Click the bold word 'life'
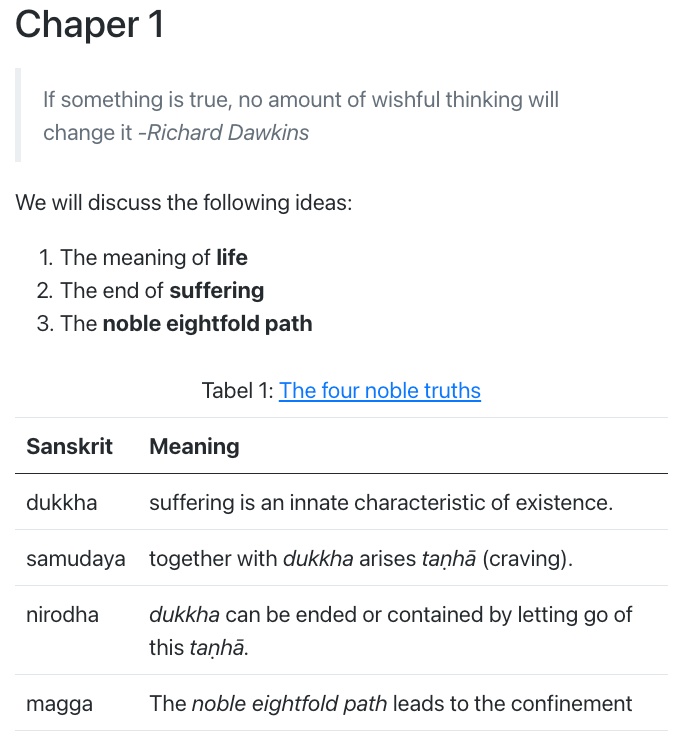 point(232,258)
